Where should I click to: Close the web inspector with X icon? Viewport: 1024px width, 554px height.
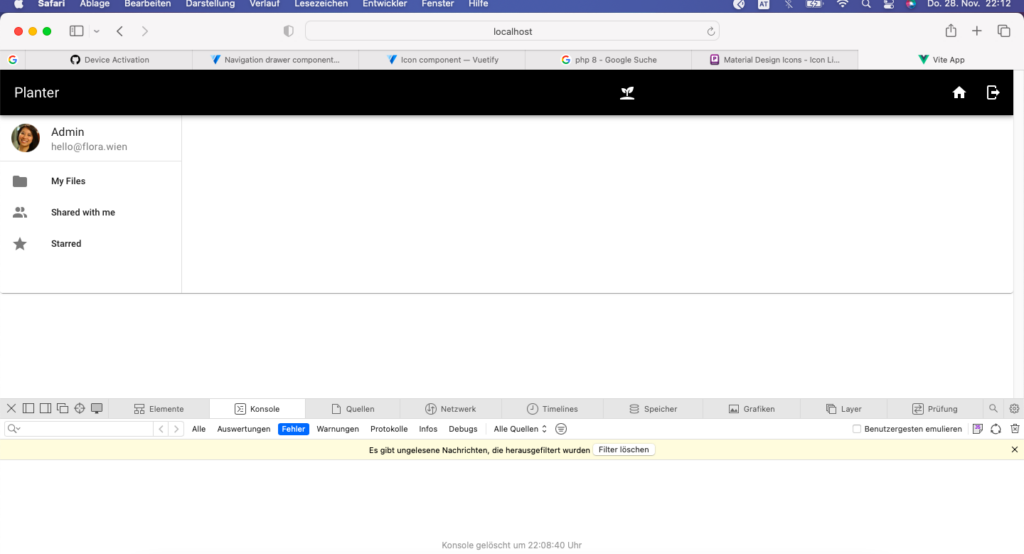pyautogui.click(x=11, y=408)
